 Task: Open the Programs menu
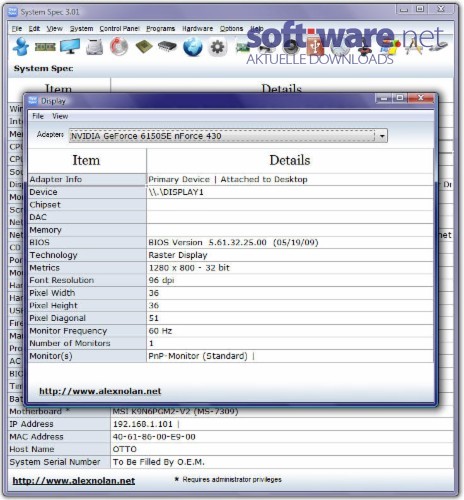(161, 29)
